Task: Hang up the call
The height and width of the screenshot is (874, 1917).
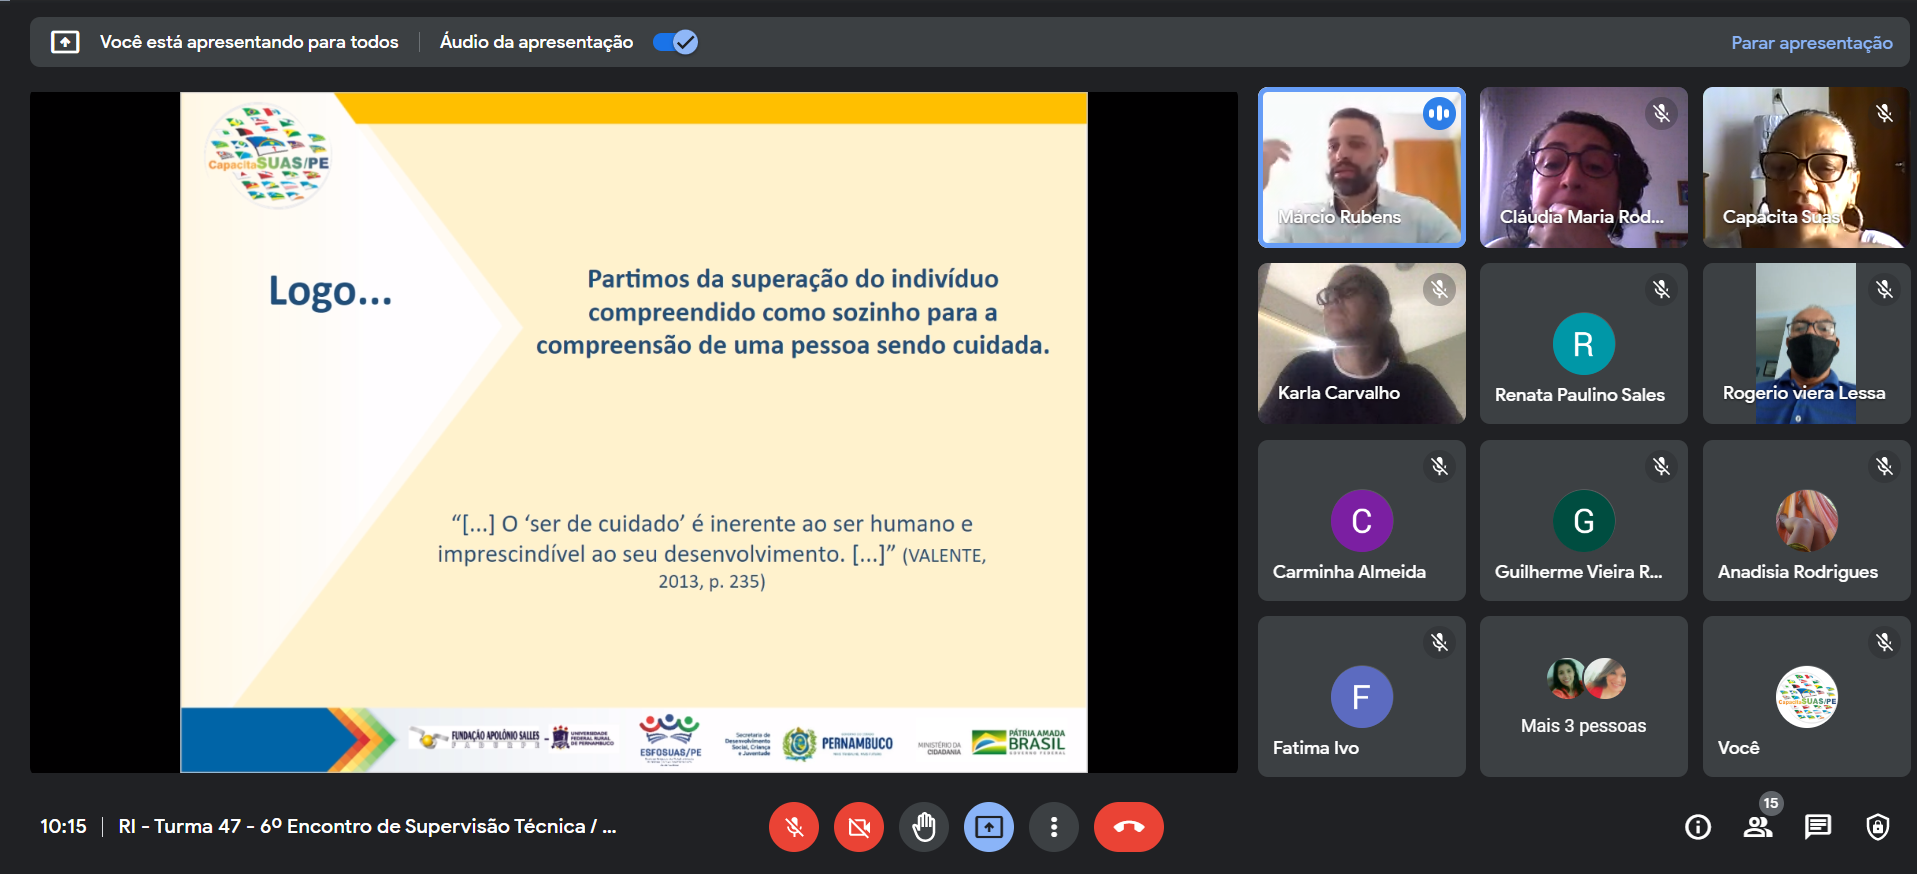Action: coord(1128,827)
